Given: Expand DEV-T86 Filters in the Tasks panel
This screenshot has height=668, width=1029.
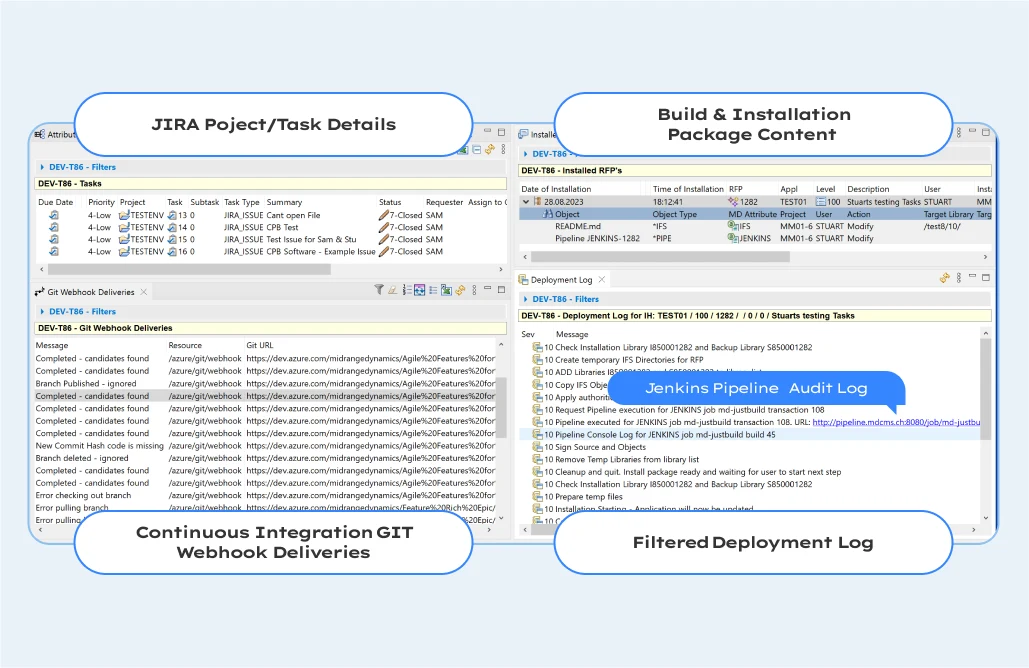Looking at the screenshot, I should (42, 168).
